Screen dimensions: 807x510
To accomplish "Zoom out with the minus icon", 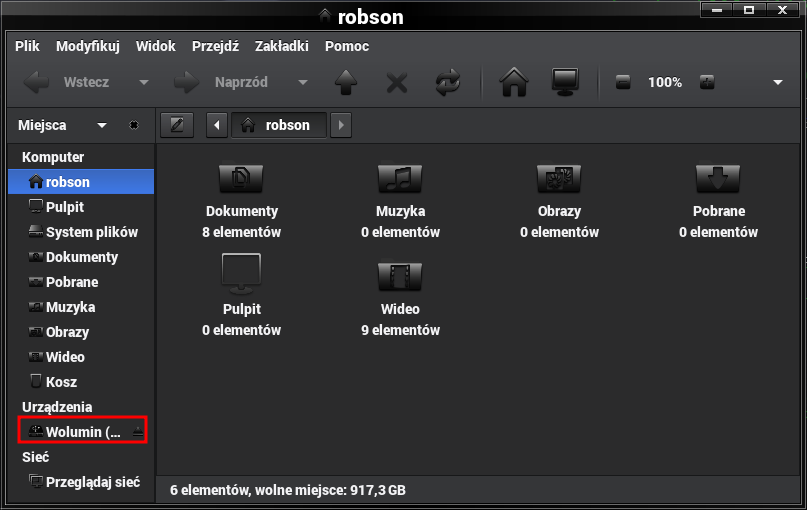I will pos(623,82).
